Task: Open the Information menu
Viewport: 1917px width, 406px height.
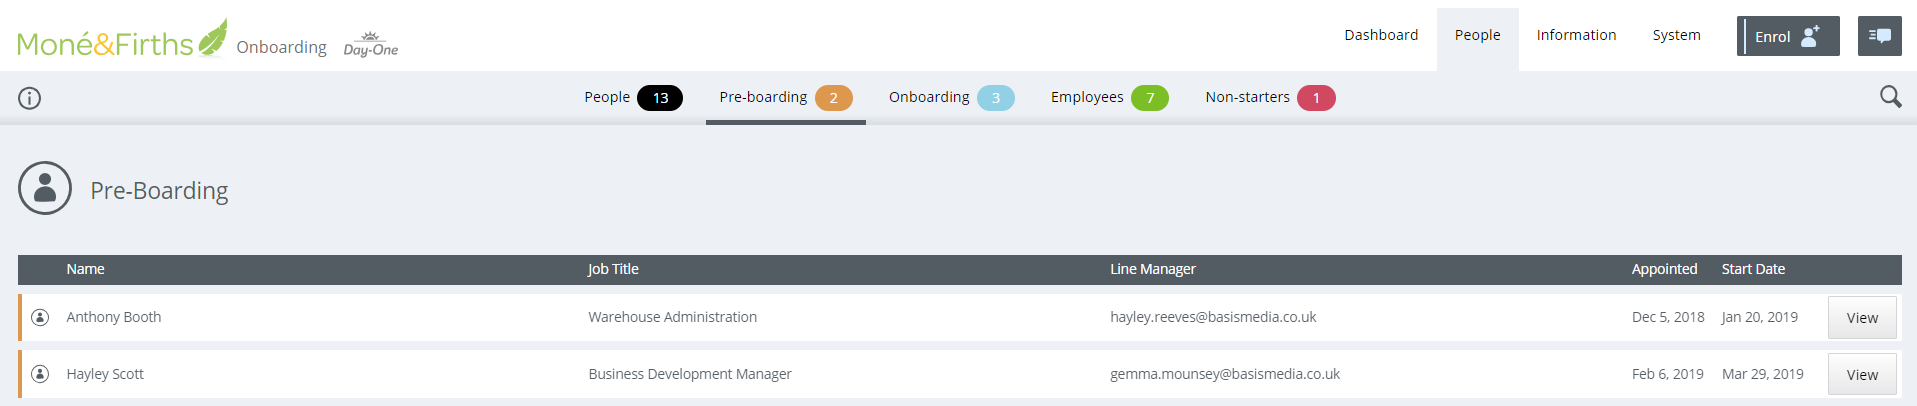Action: coord(1575,35)
